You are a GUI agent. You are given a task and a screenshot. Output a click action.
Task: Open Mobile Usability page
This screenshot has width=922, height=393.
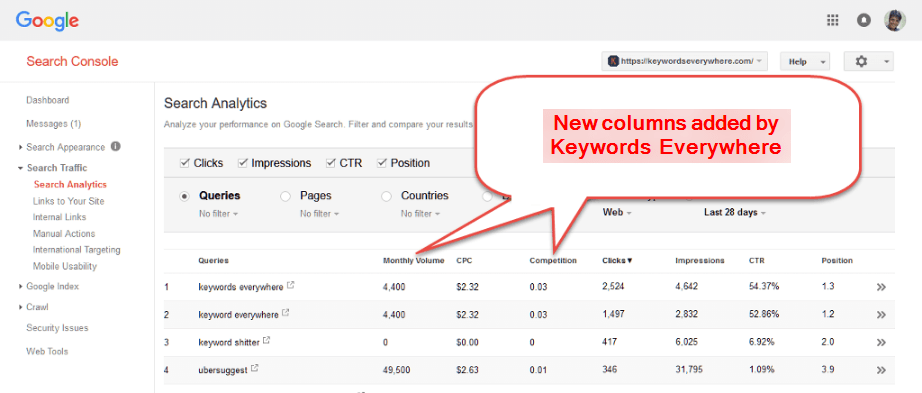click(65, 266)
